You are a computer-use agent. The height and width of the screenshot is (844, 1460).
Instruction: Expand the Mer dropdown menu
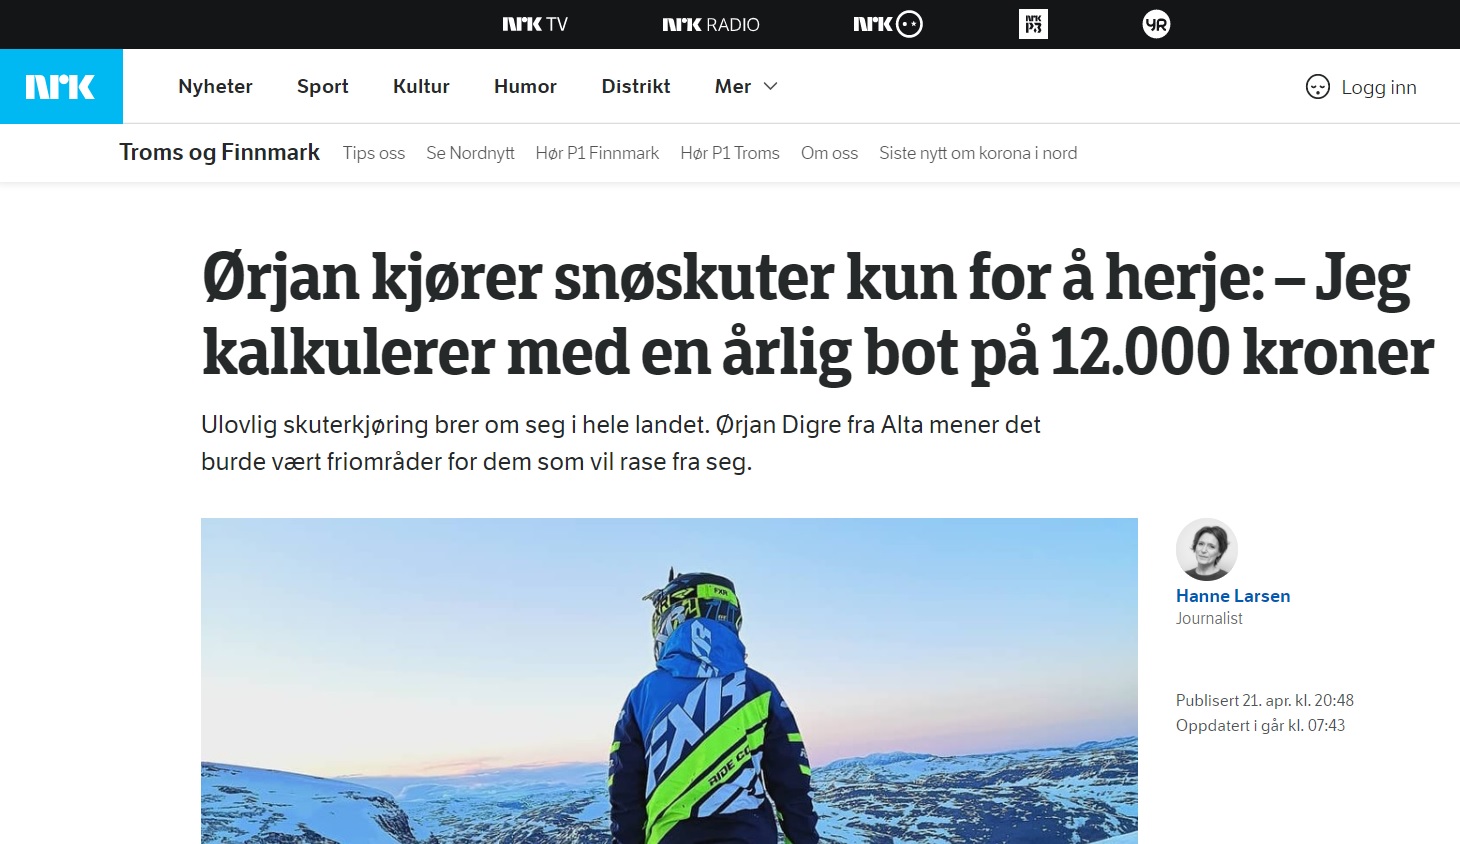pyautogui.click(x=746, y=86)
